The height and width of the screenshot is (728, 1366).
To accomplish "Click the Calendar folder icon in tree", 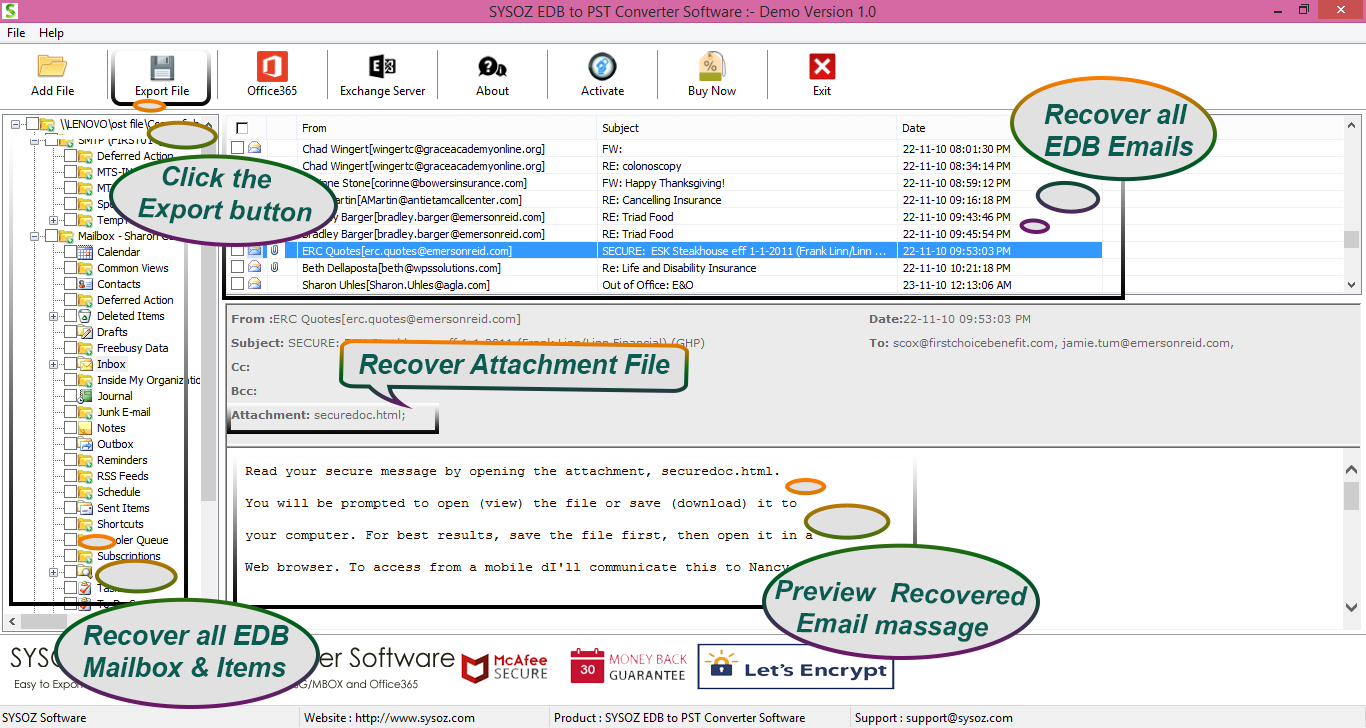I will 86,252.
